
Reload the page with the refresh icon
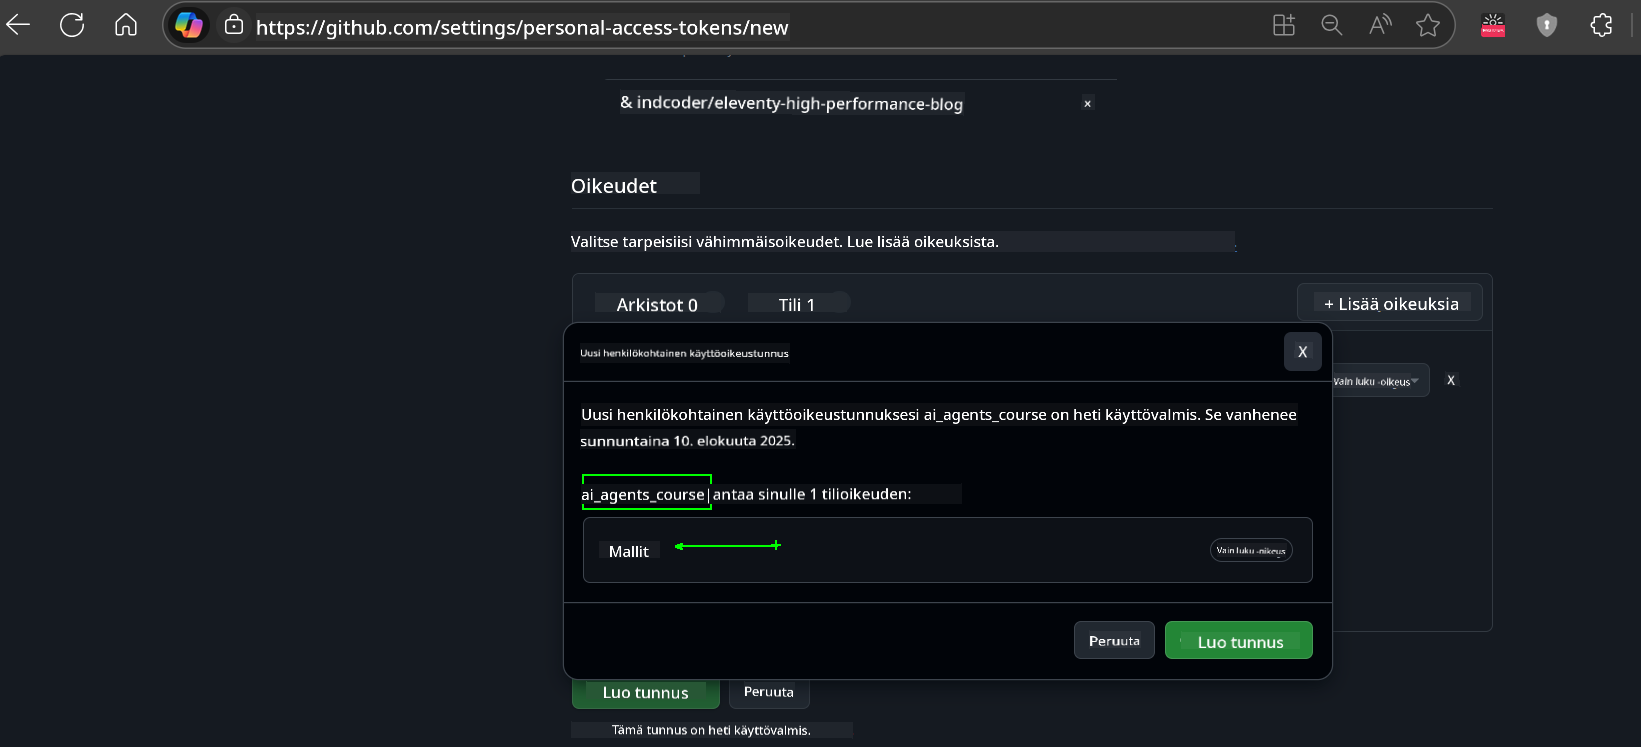tap(72, 25)
